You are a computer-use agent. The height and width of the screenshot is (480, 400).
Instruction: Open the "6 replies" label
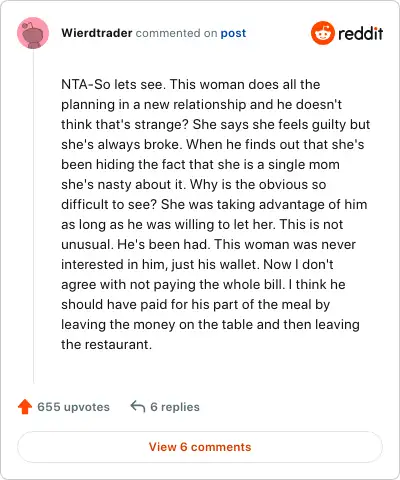coord(175,407)
